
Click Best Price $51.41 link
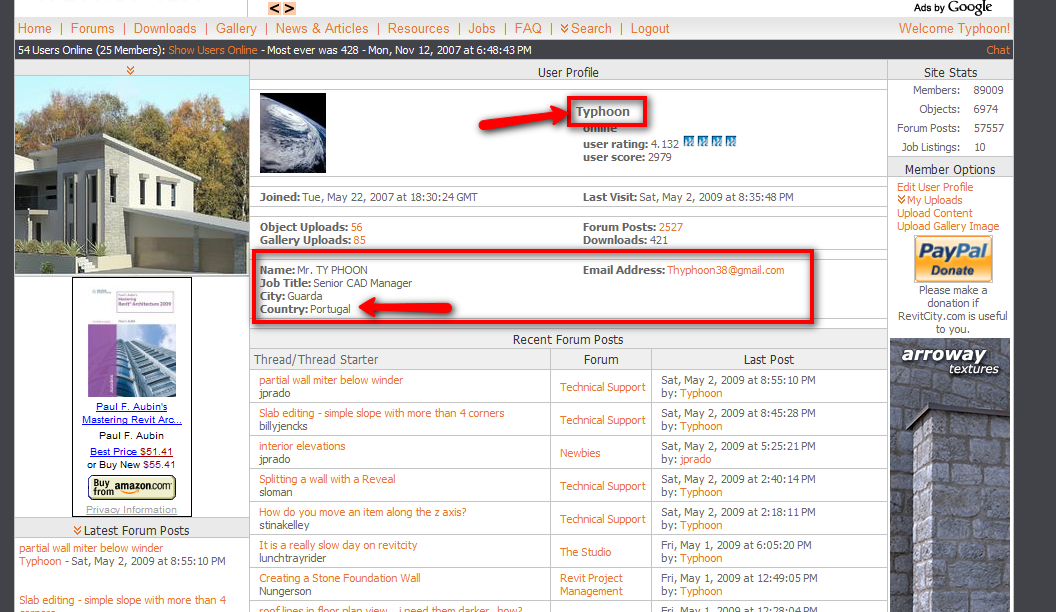131,452
